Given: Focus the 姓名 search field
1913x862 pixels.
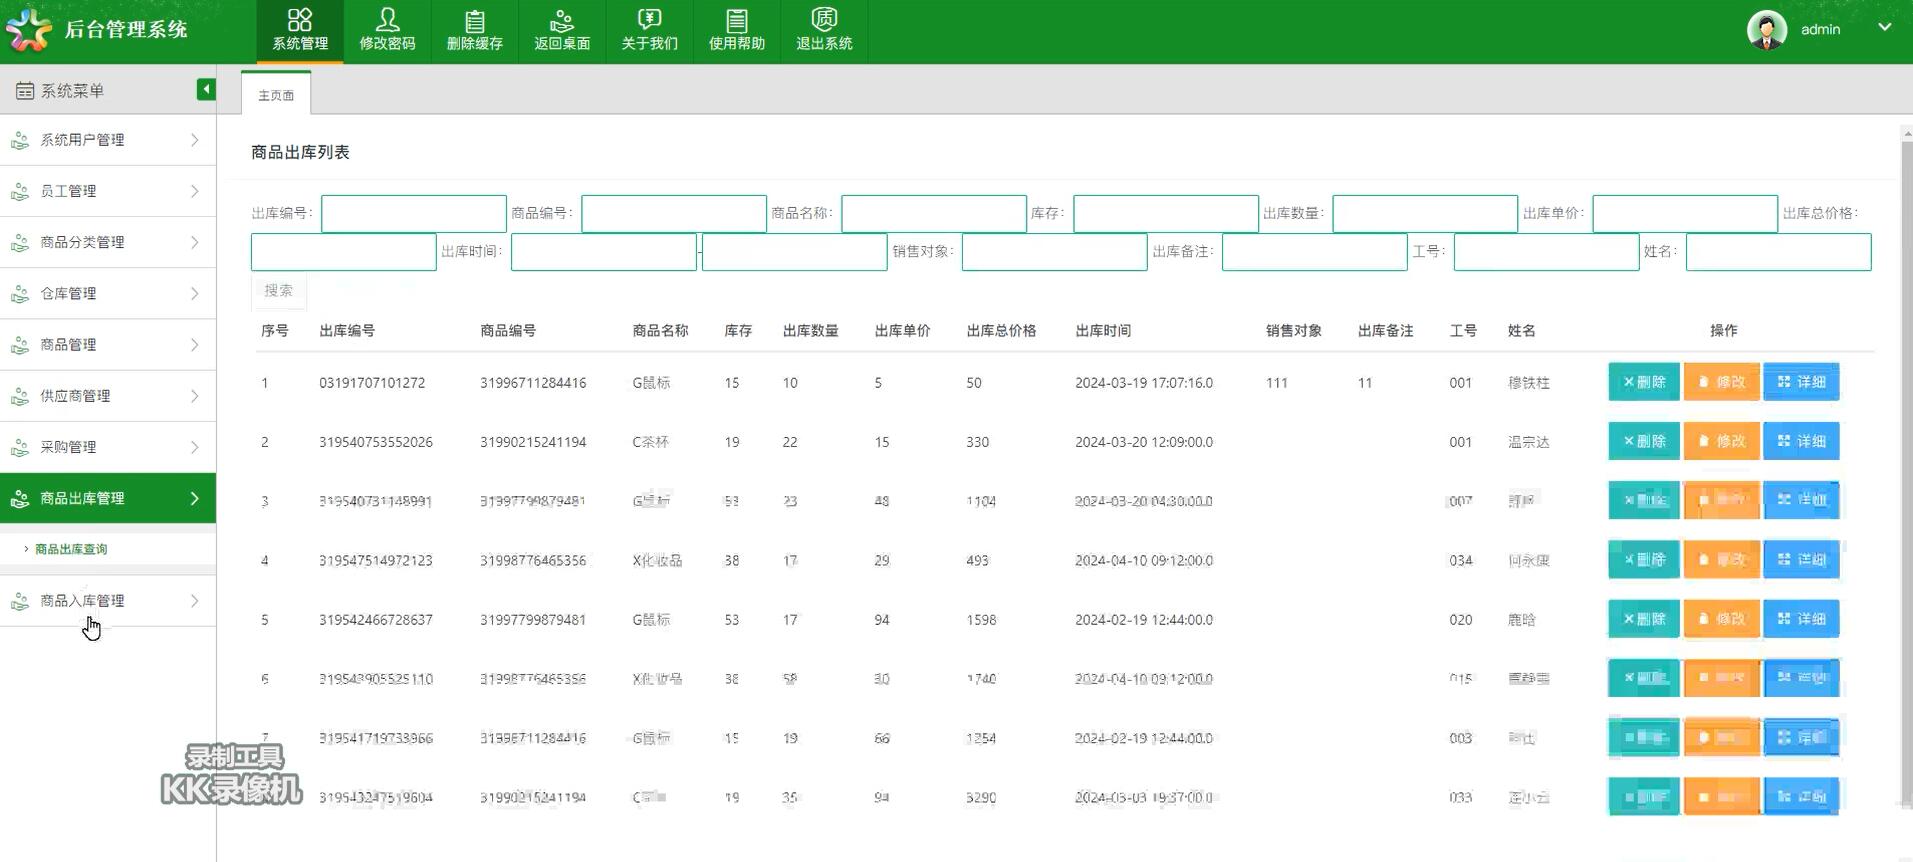Looking at the screenshot, I should pos(1779,252).
